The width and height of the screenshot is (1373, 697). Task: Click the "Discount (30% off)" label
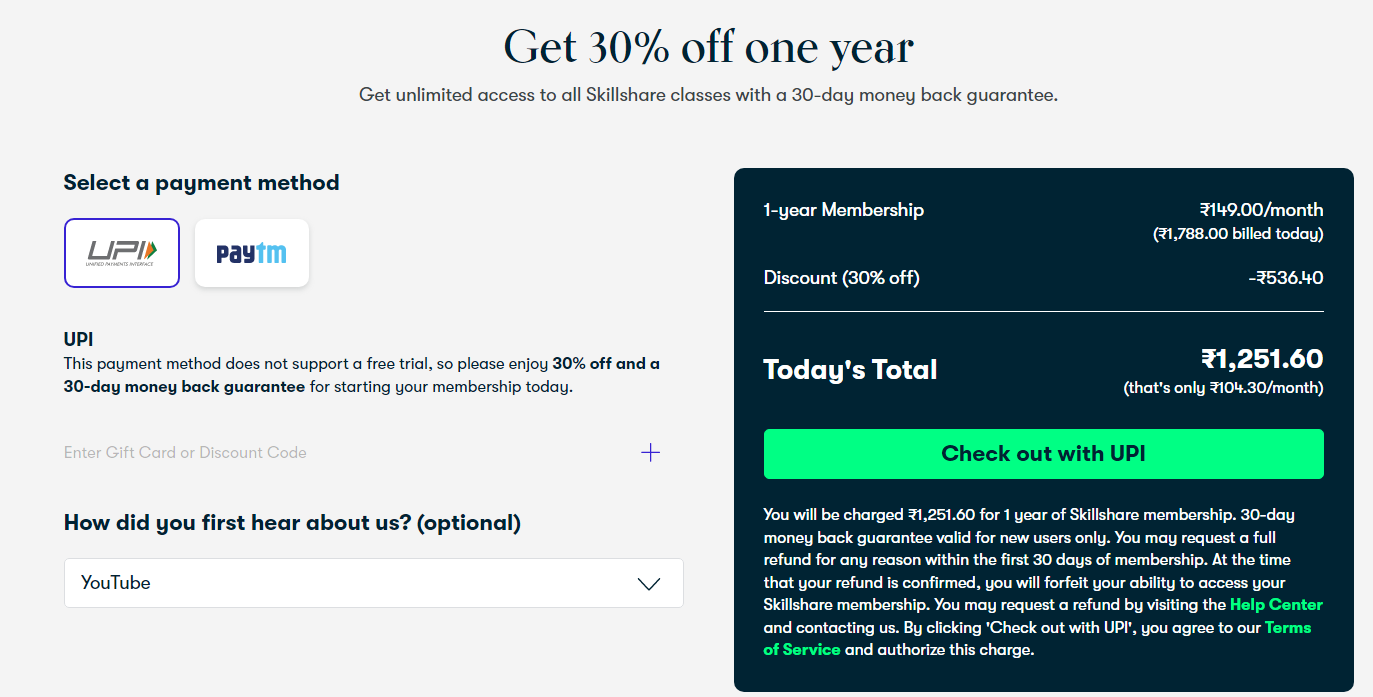click(842, 278)
